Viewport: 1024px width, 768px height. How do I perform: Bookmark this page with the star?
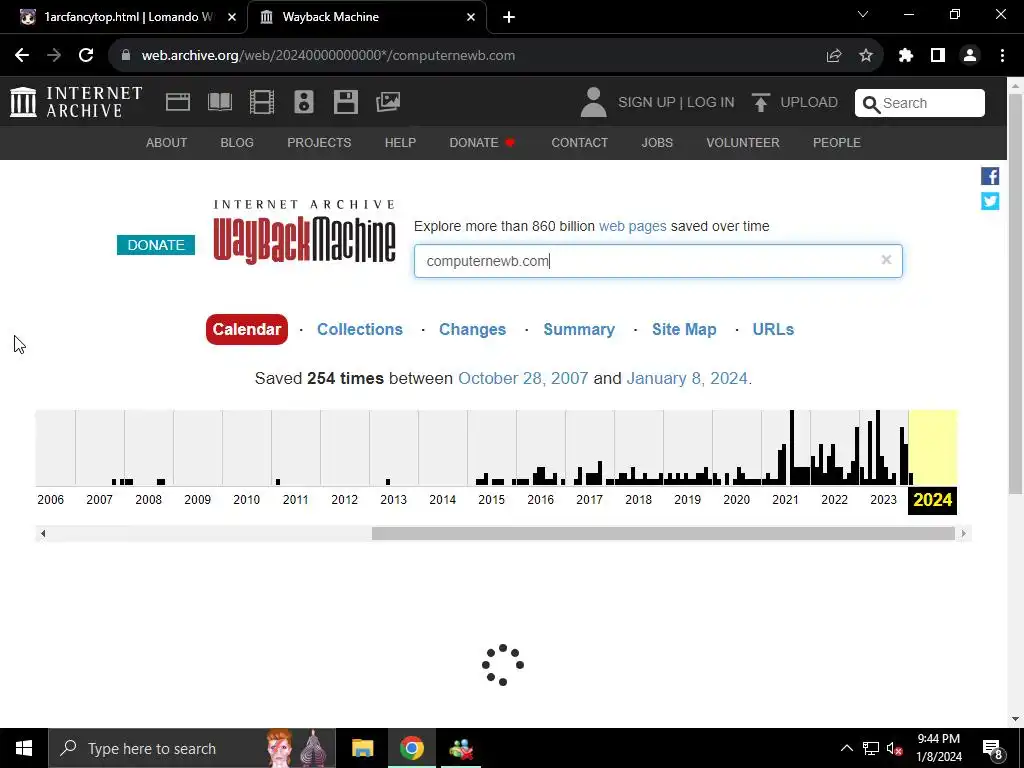point(865,56)
